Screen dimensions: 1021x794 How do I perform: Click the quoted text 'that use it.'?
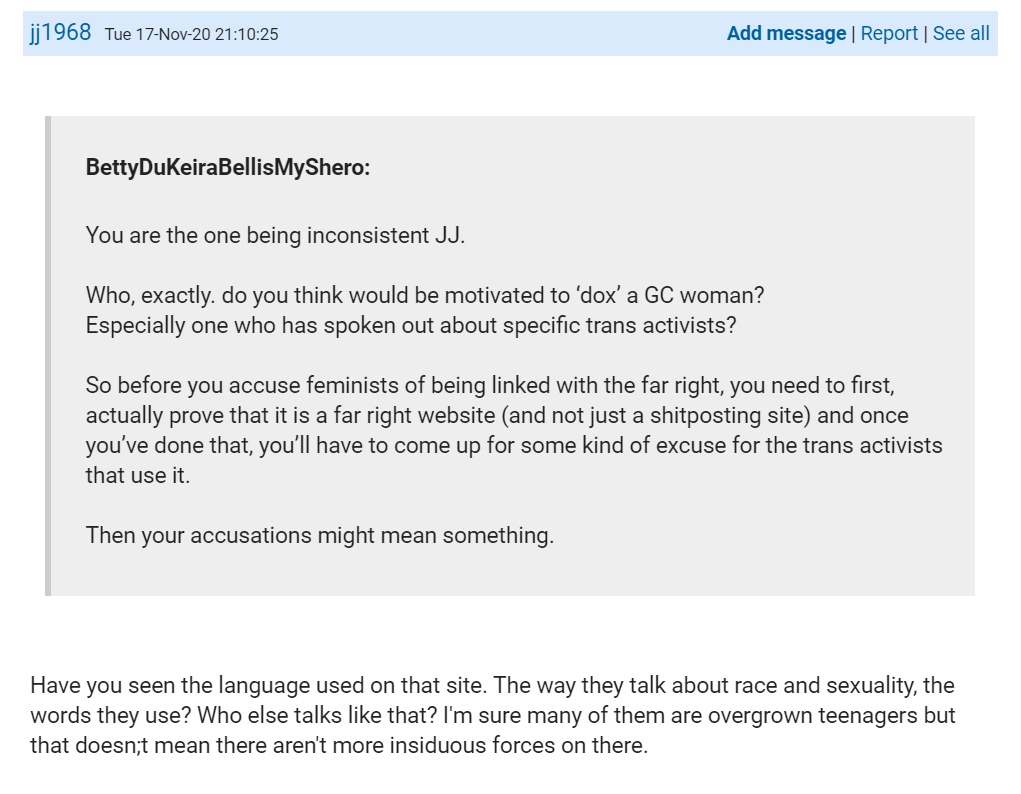pyautogui.click(x=138, y=475)
